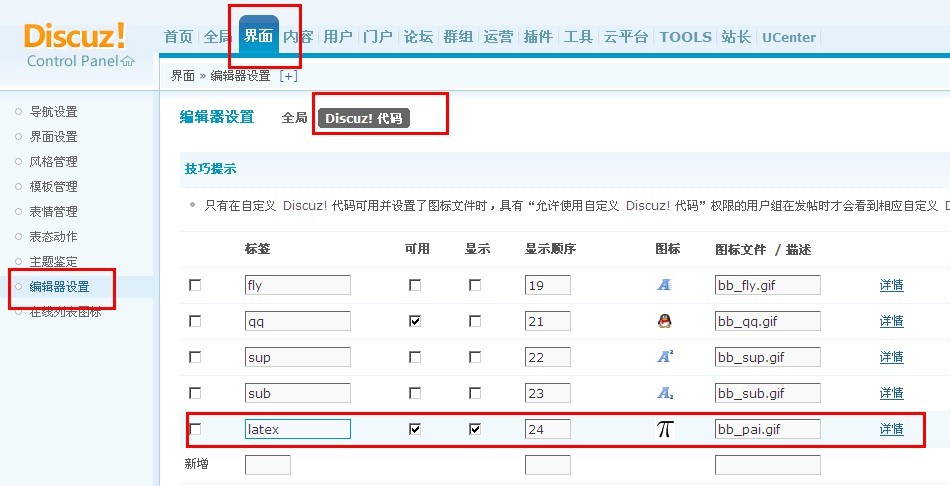950x486 pixels.
Task: Open the 运营 top menu
Action: coord(498,37)
